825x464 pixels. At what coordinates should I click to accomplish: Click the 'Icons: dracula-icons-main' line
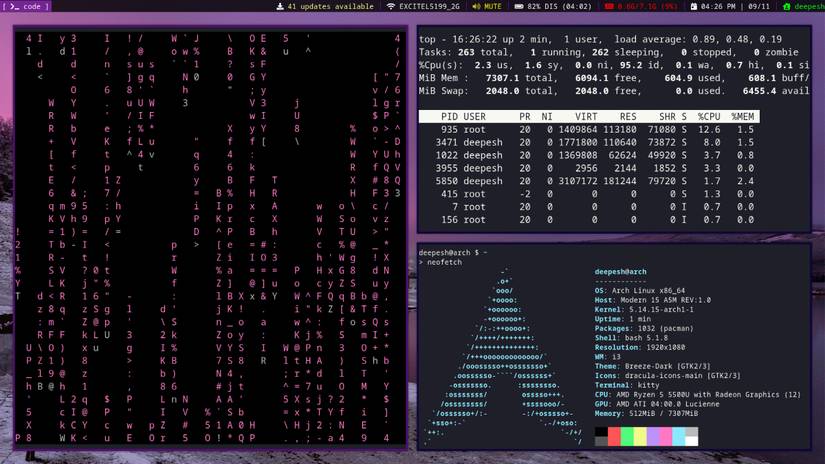click(x=668, y=376)
